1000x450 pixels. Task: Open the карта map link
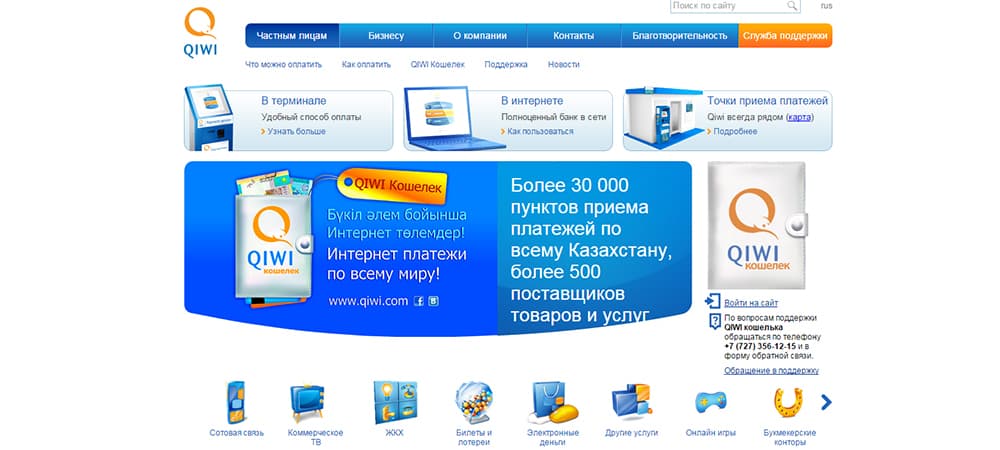[x=799, y=117]
